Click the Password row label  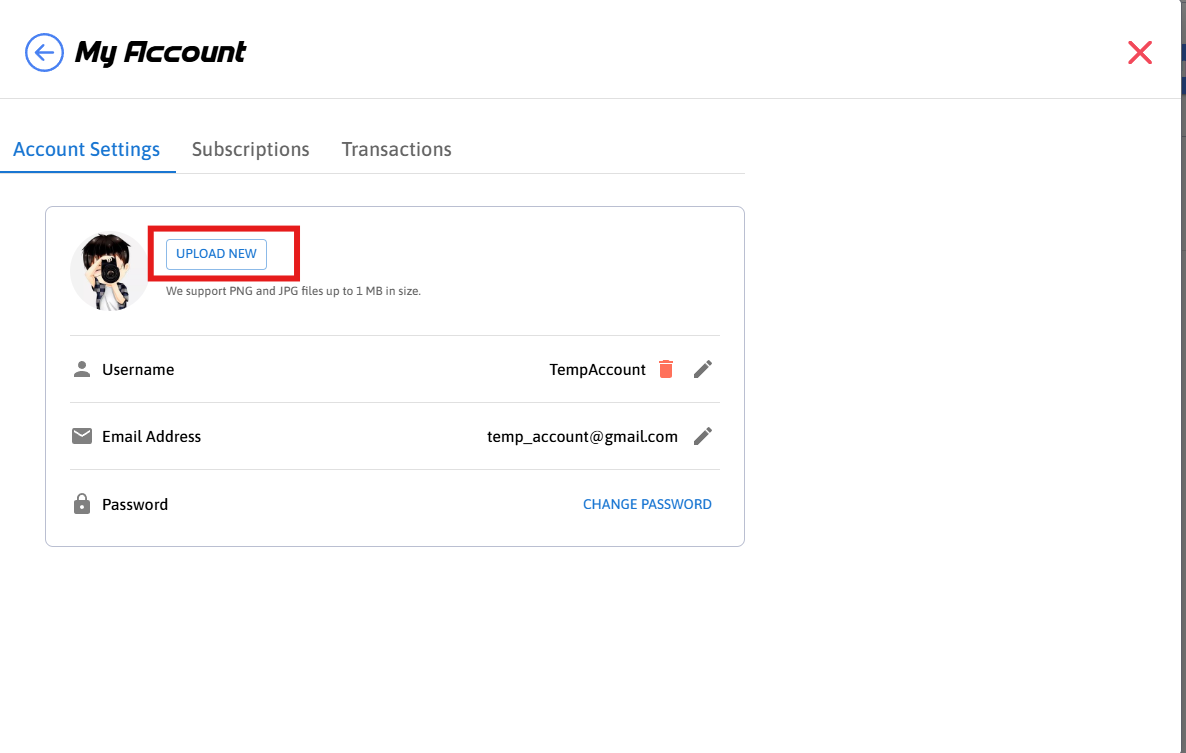point(135,504)
